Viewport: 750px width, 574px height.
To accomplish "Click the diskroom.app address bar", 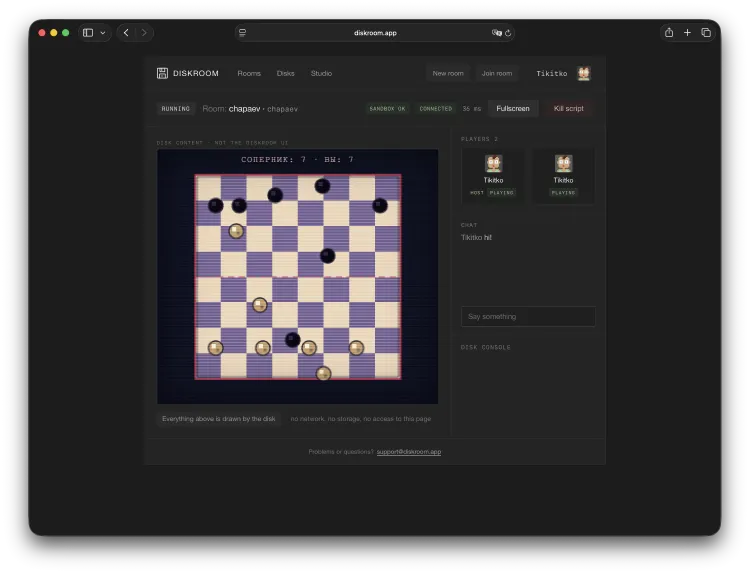I will 375,33.
